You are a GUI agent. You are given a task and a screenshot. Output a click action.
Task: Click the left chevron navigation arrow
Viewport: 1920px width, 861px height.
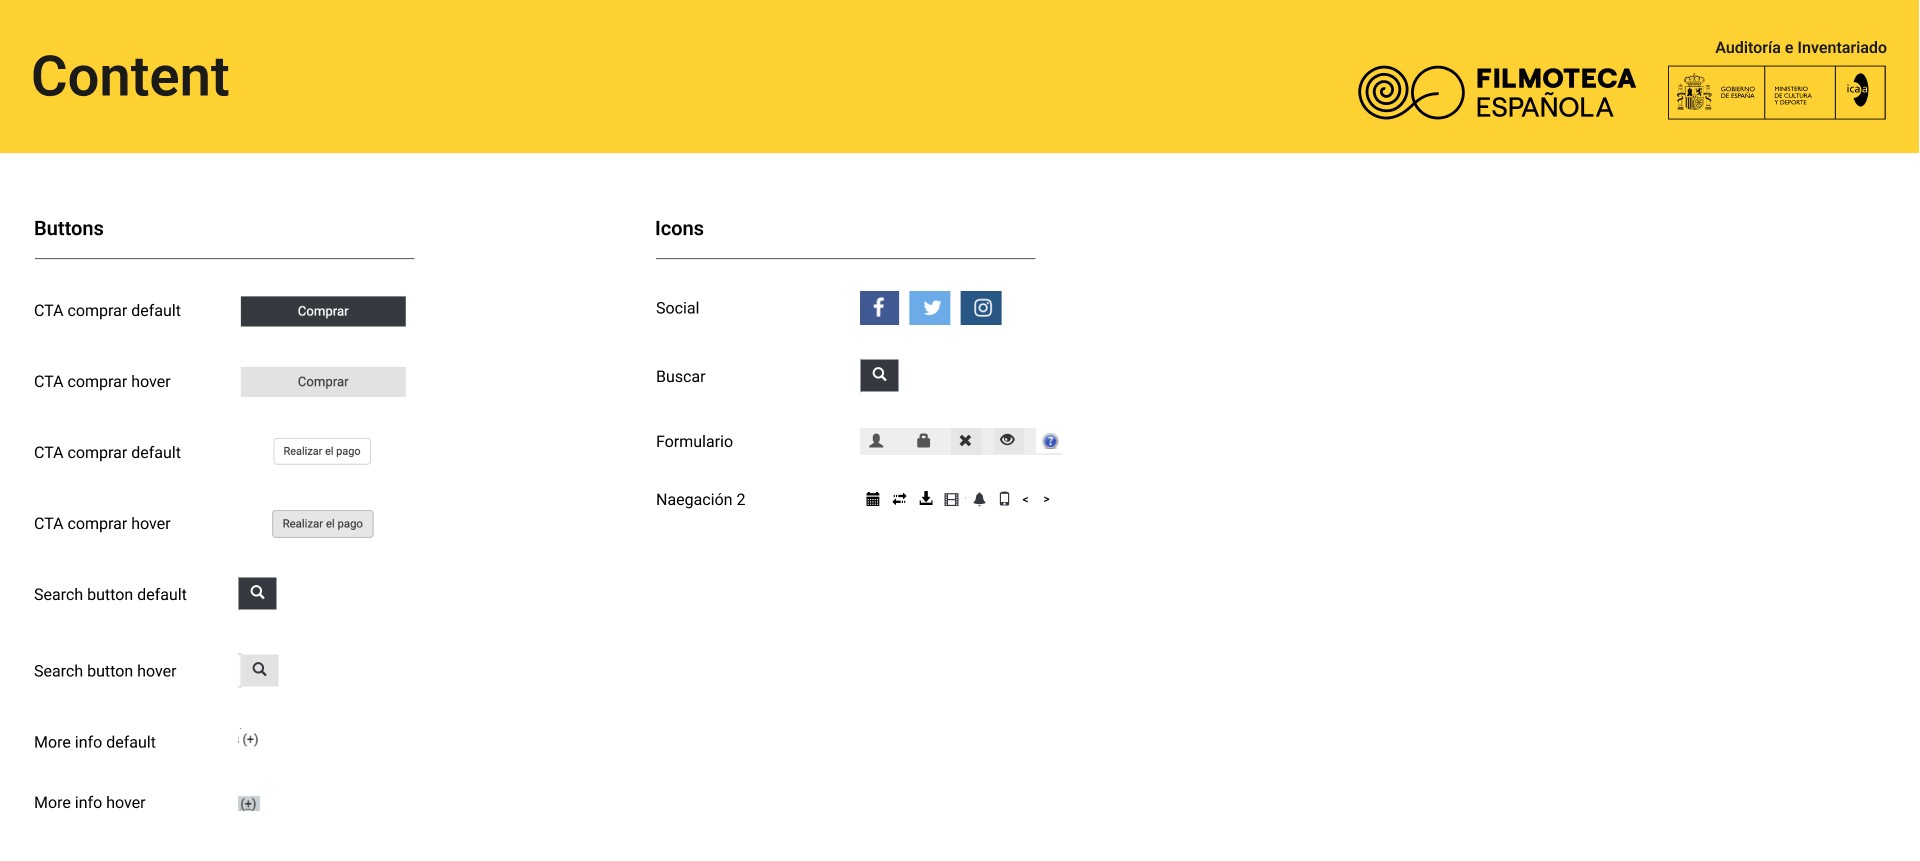pyautogui.click(x=1025, y=499)
